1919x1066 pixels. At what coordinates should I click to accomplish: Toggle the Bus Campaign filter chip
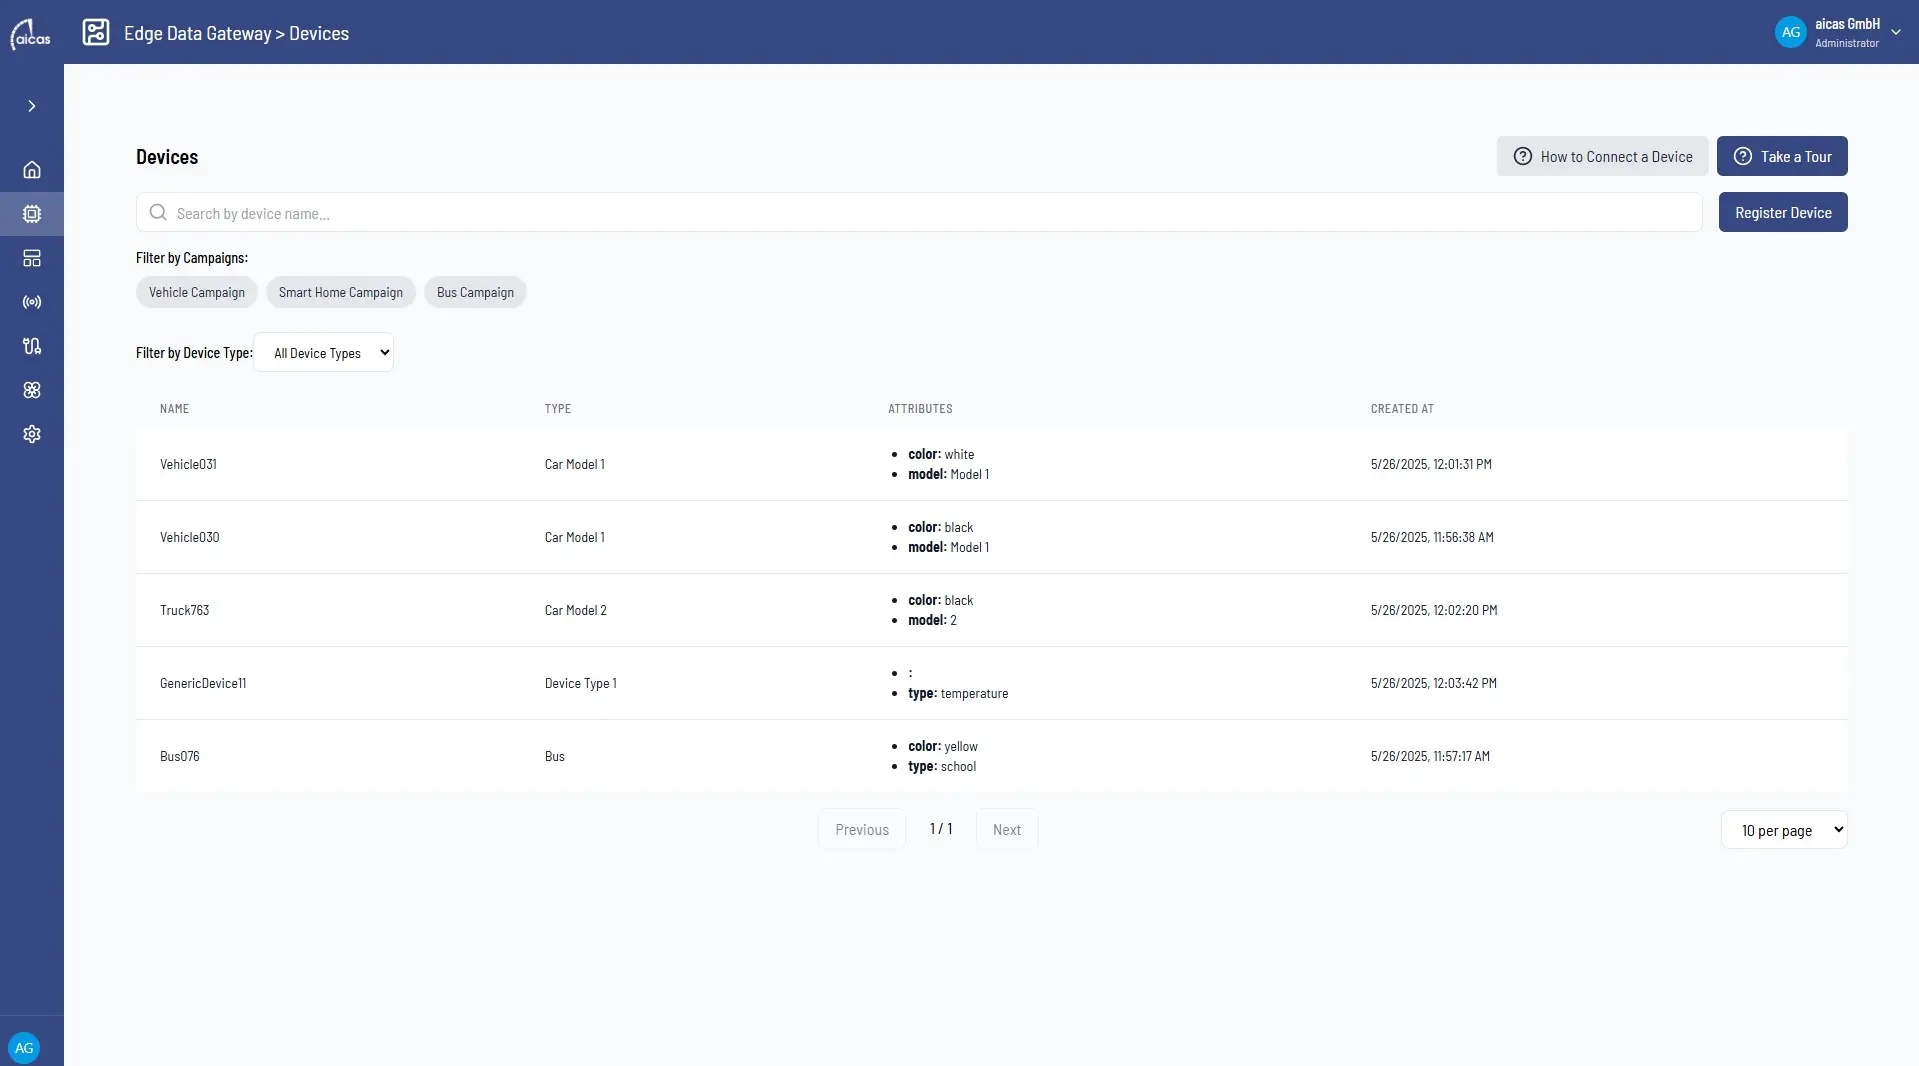(475, 292)
